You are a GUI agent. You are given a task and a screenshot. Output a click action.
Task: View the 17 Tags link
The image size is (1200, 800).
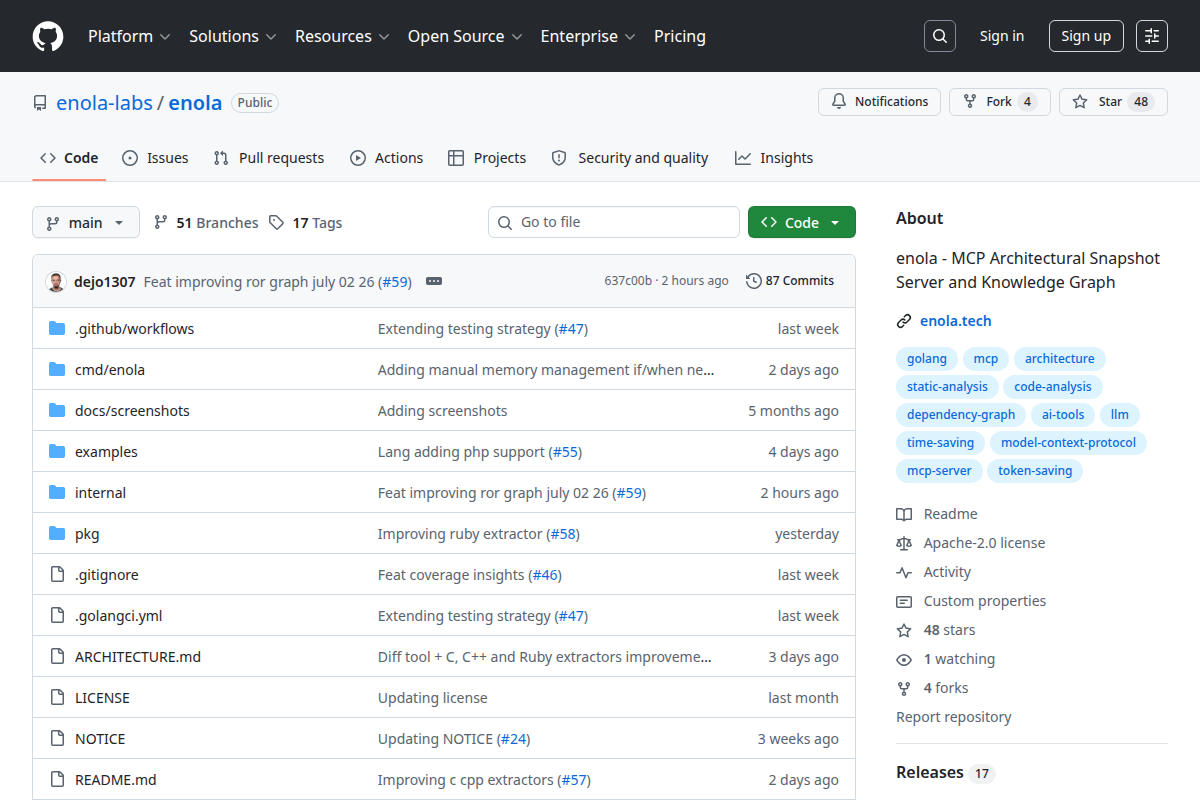[x=305, y=223]
